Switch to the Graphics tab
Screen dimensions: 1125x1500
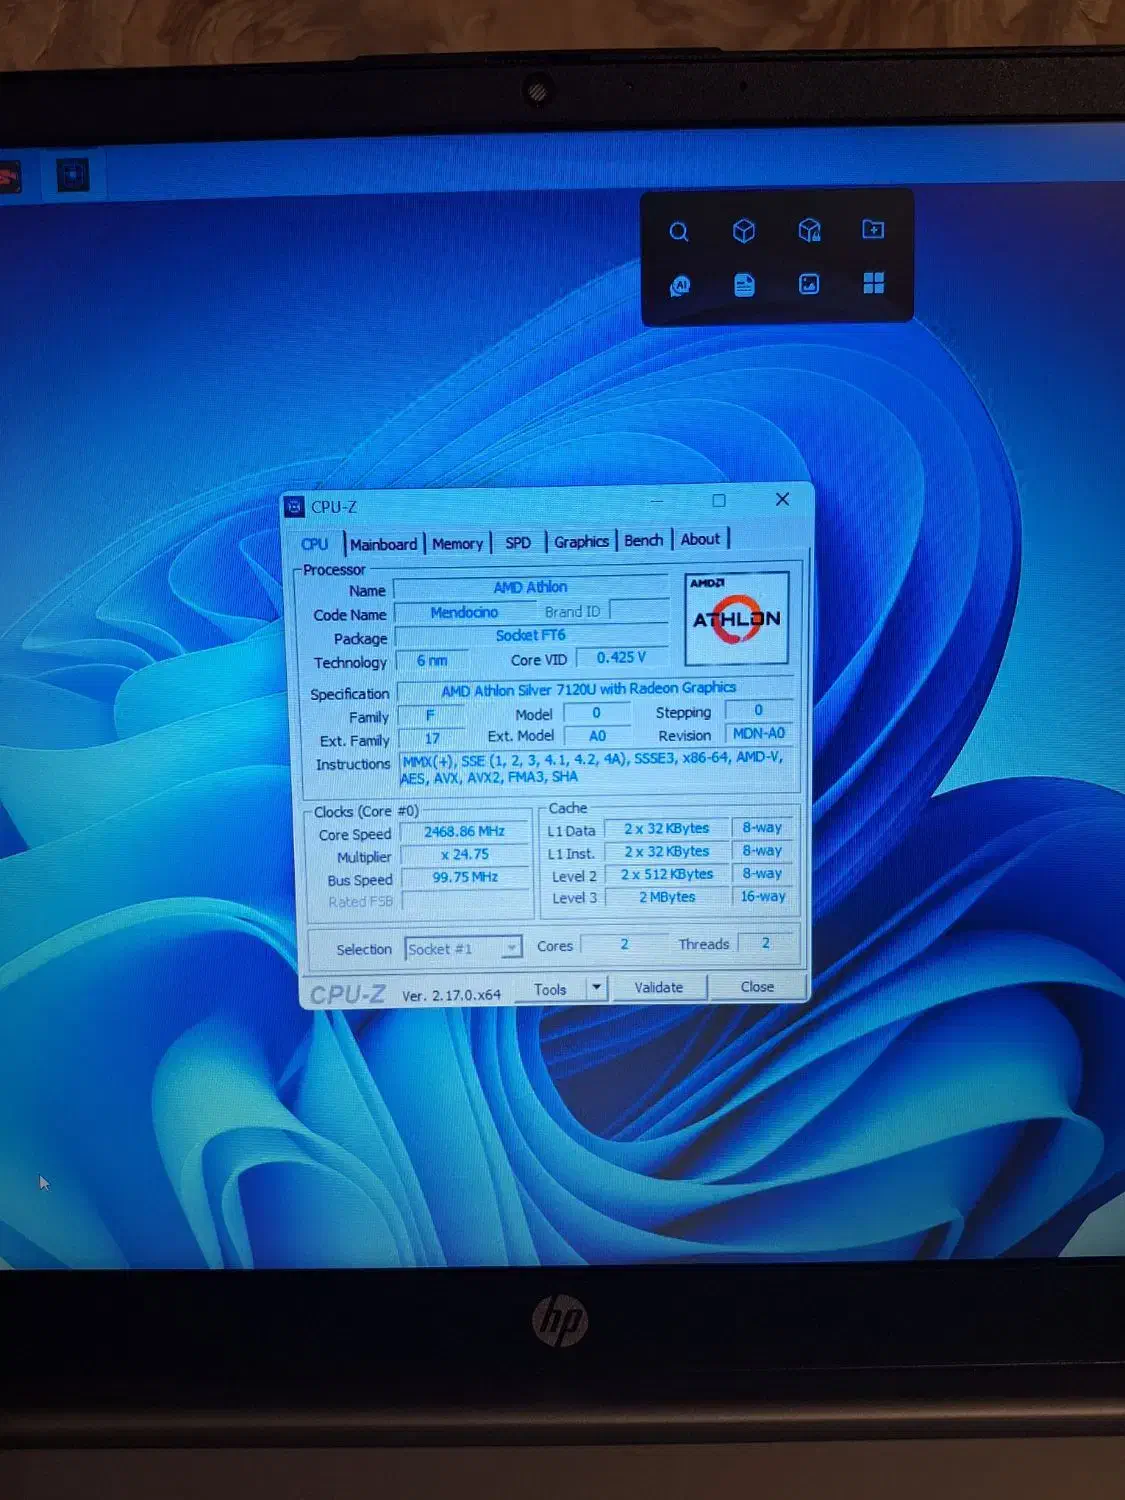point(581,542)
